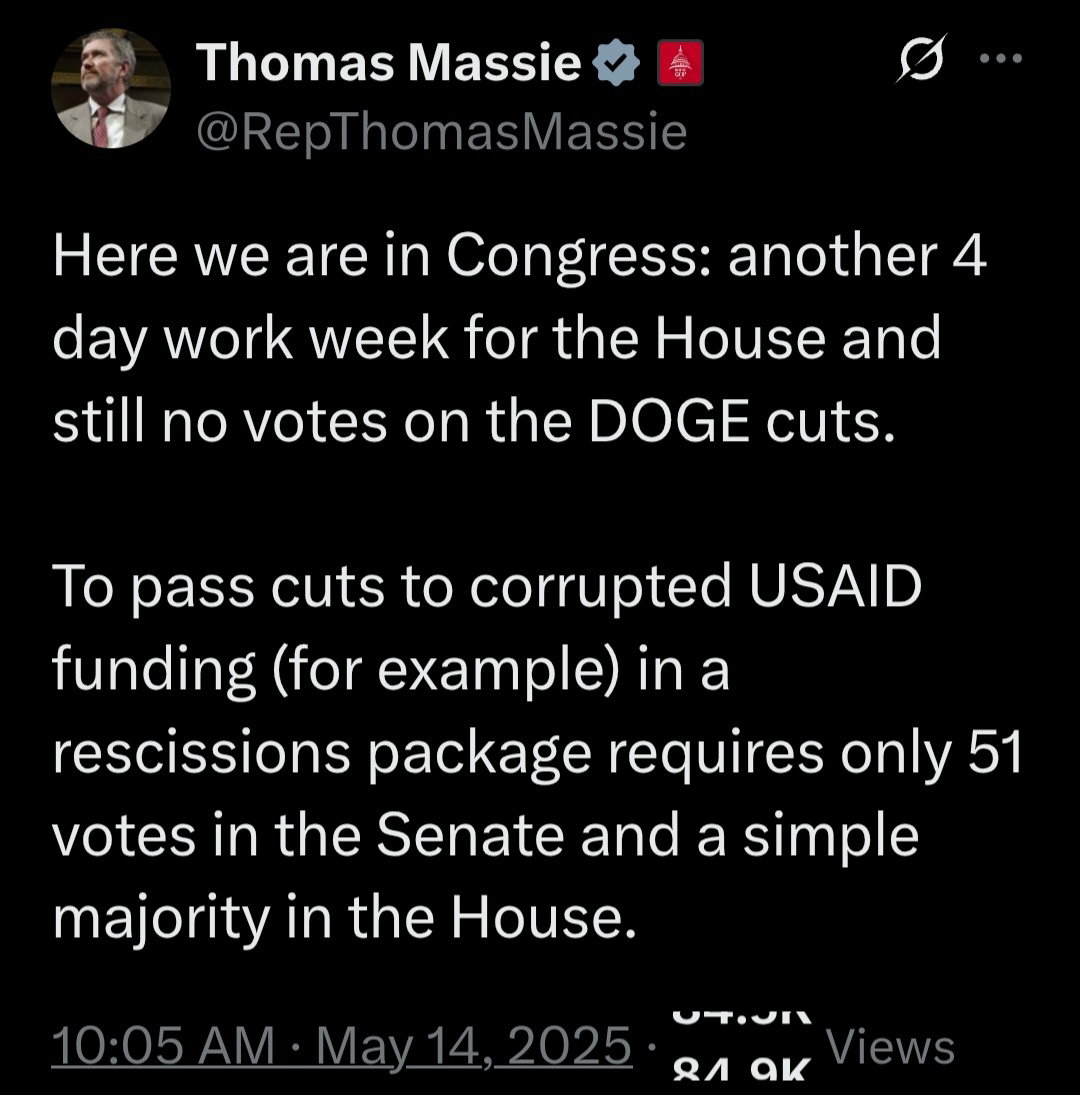Viewport: 1080px width, 1095px height.
Task: Click the phrase "day work week"
Action: (249, 342)
